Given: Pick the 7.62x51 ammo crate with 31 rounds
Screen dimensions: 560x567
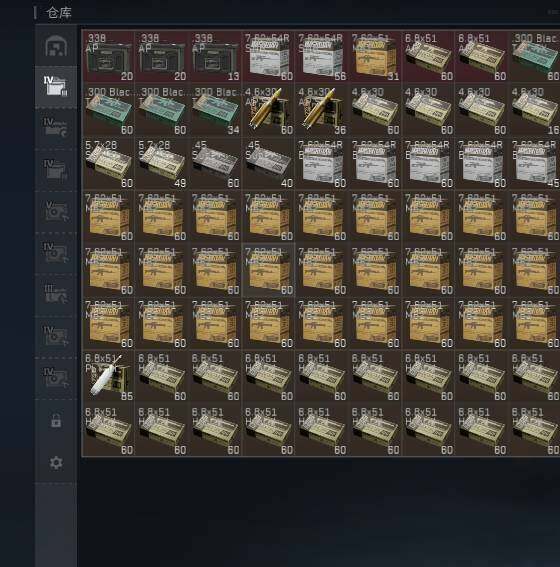Looking at the screenshot, I should point(376,57).
